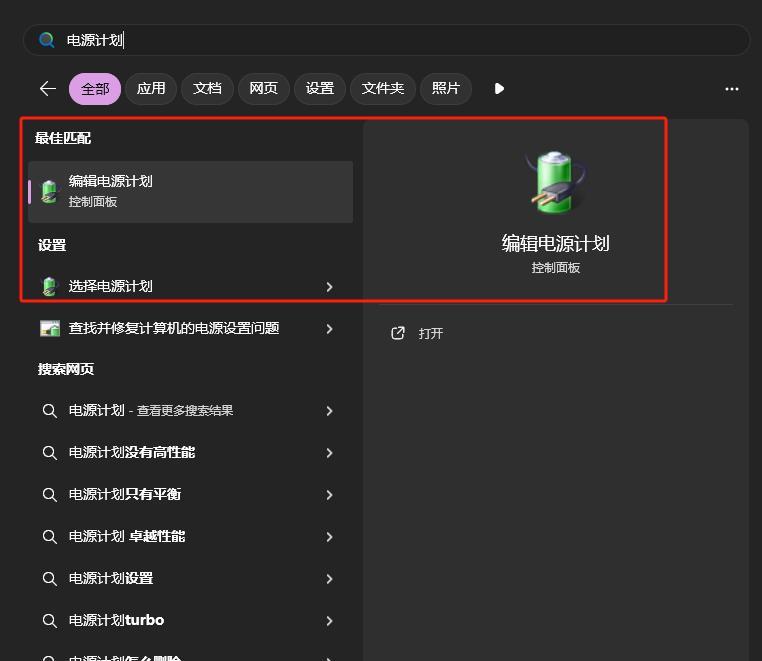Switch to the 应用 filter tab
The image size is (762, 661).
coord(151,89)
